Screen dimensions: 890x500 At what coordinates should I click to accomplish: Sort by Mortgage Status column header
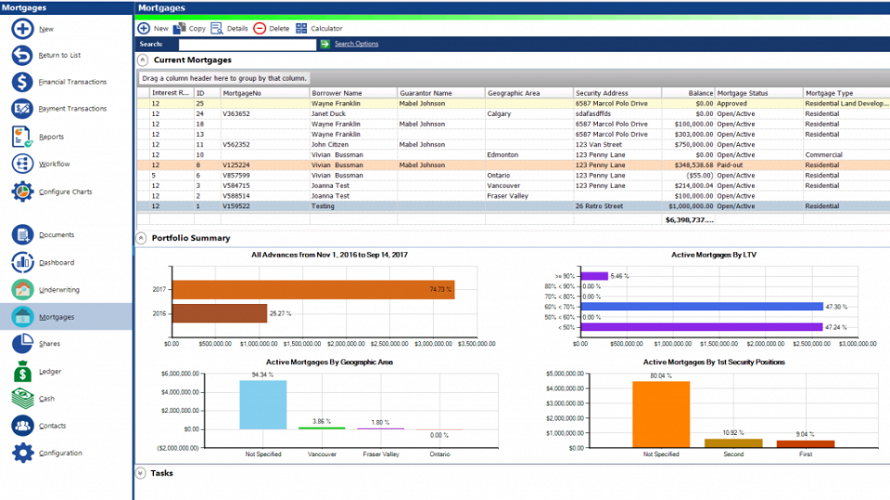coord(759,93)
